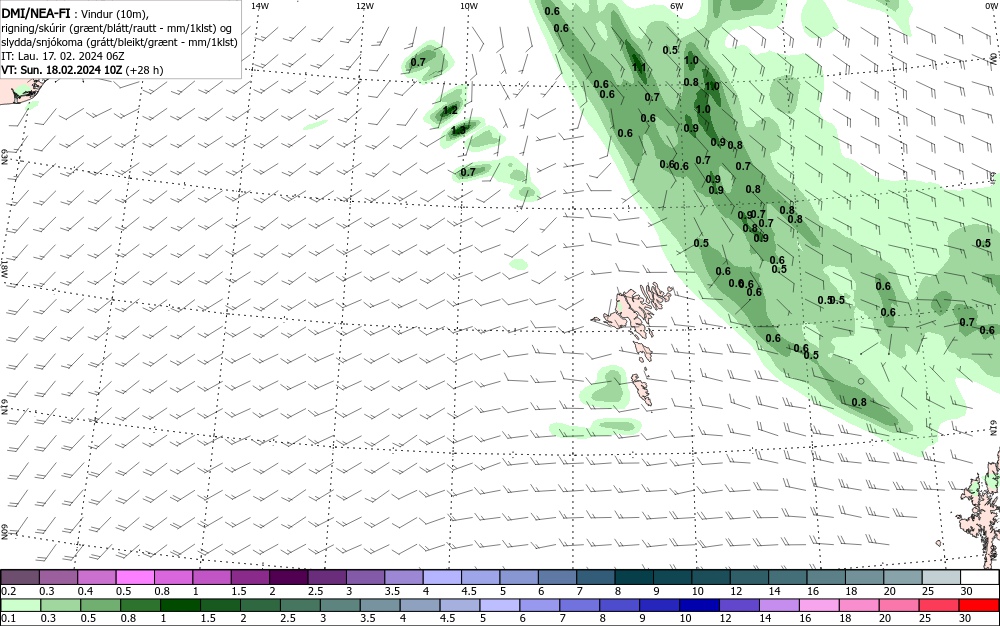1000x626 pixels.
Task: Select the bright pink 0.5 swatch in upper scale
Action: (x=135, y=577)
